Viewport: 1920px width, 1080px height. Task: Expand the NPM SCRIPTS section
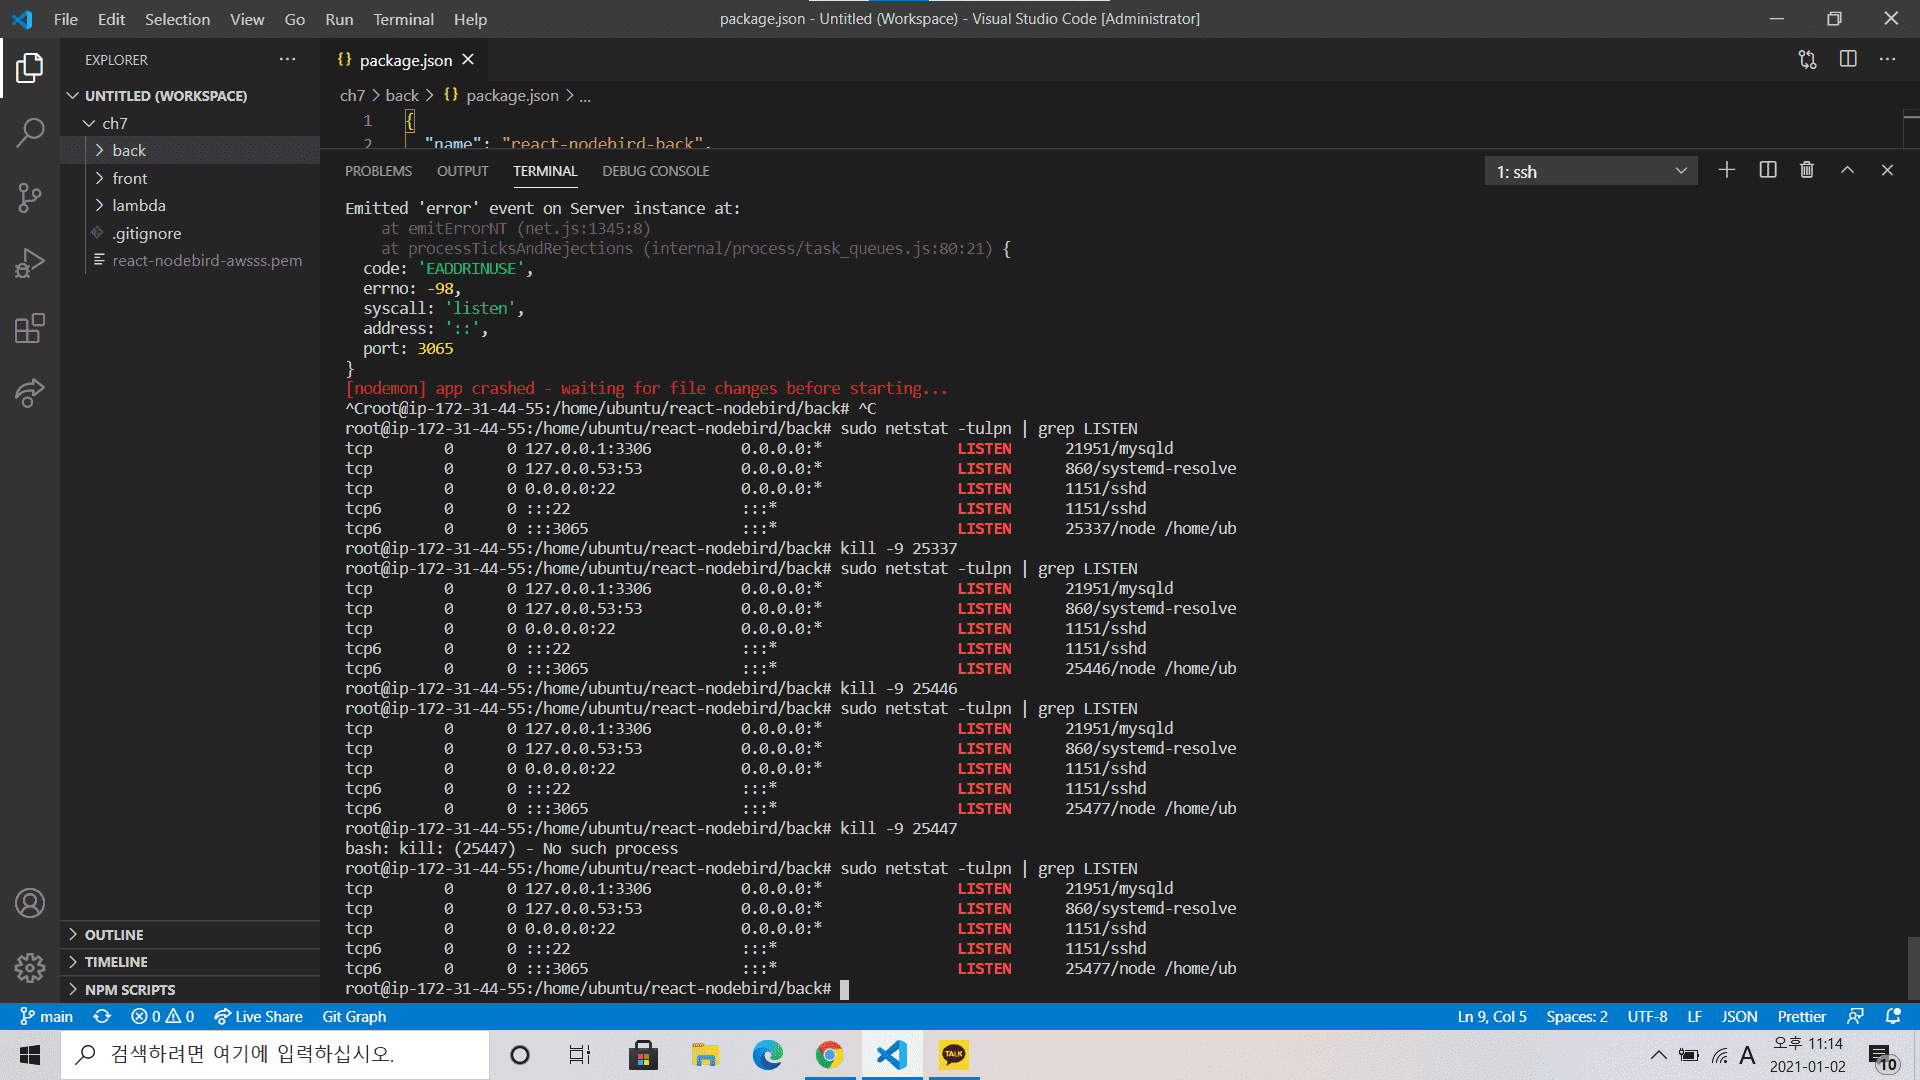coord(129,989)
